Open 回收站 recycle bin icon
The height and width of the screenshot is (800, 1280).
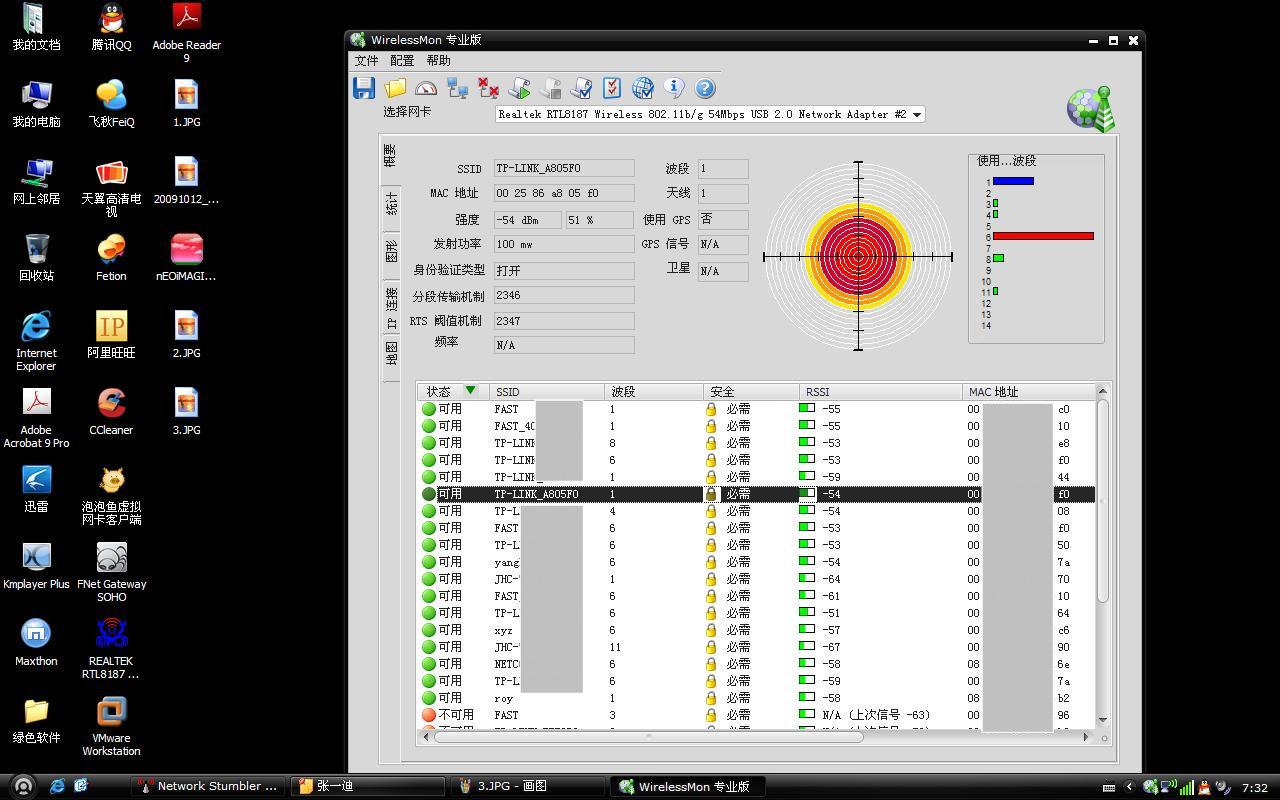pos(36,258)
